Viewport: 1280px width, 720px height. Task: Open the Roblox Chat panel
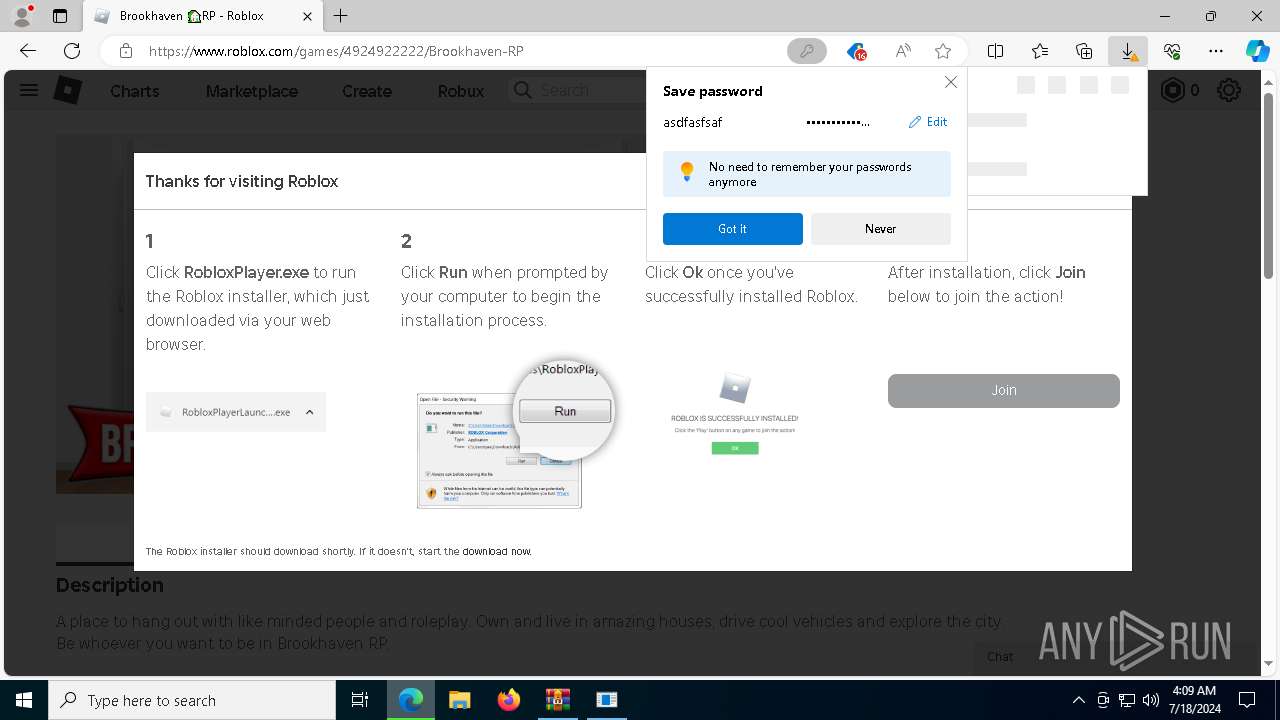1000,657
